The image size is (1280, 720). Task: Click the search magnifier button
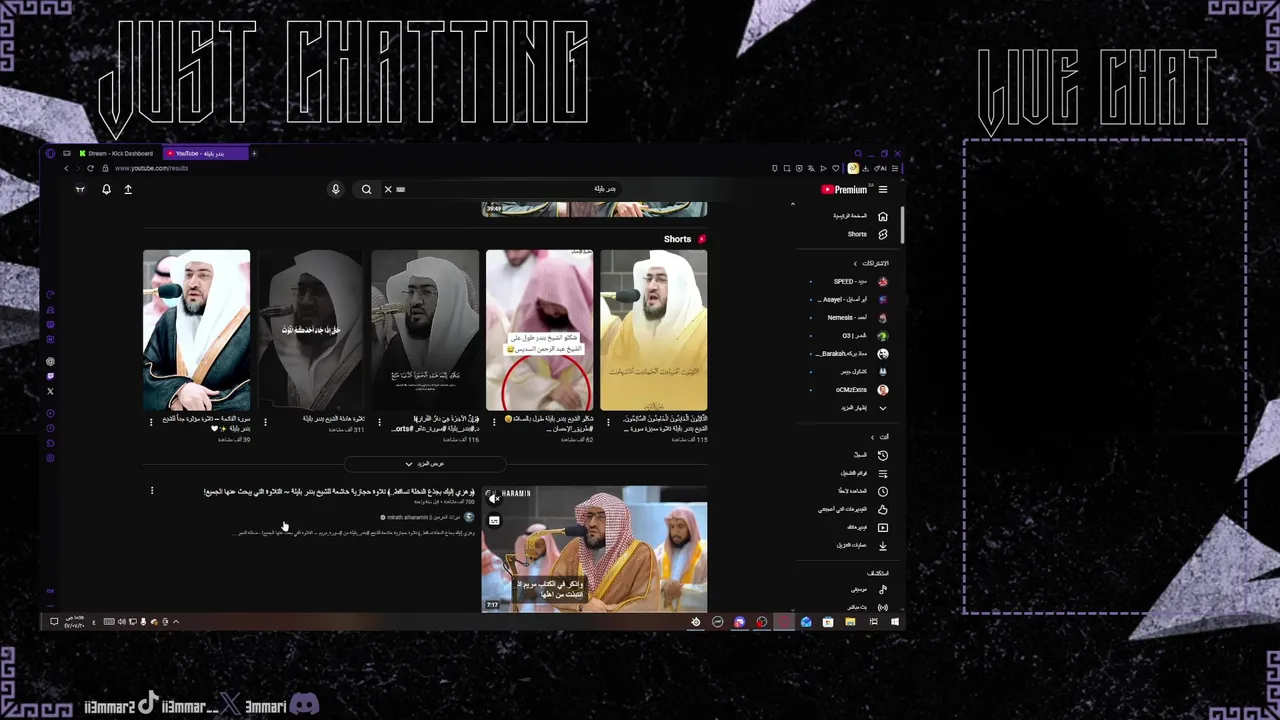point(367,189)
